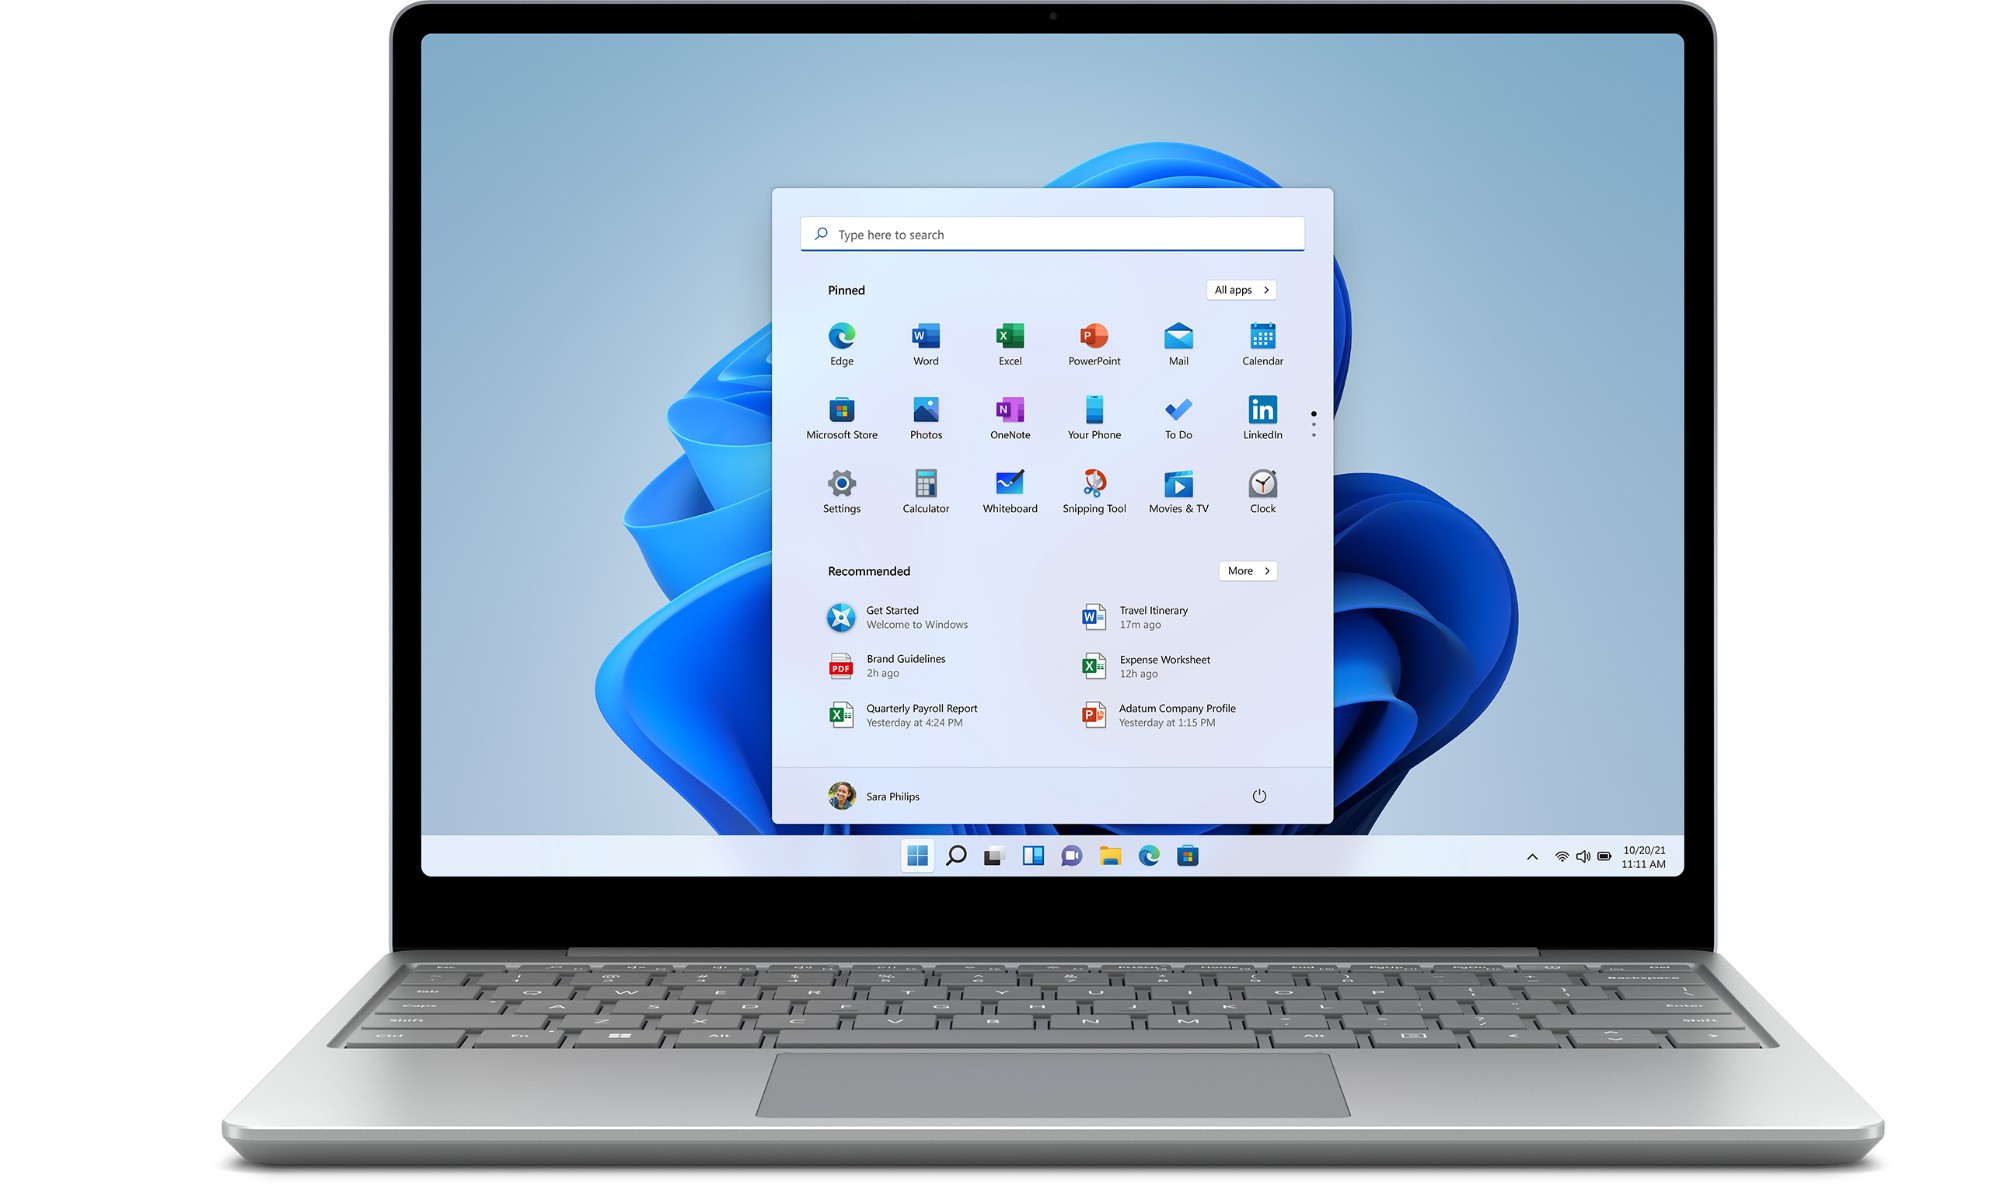Open Brand Guidelines PDF file
The image size is (2000, 1185).
tap(903, 664)
